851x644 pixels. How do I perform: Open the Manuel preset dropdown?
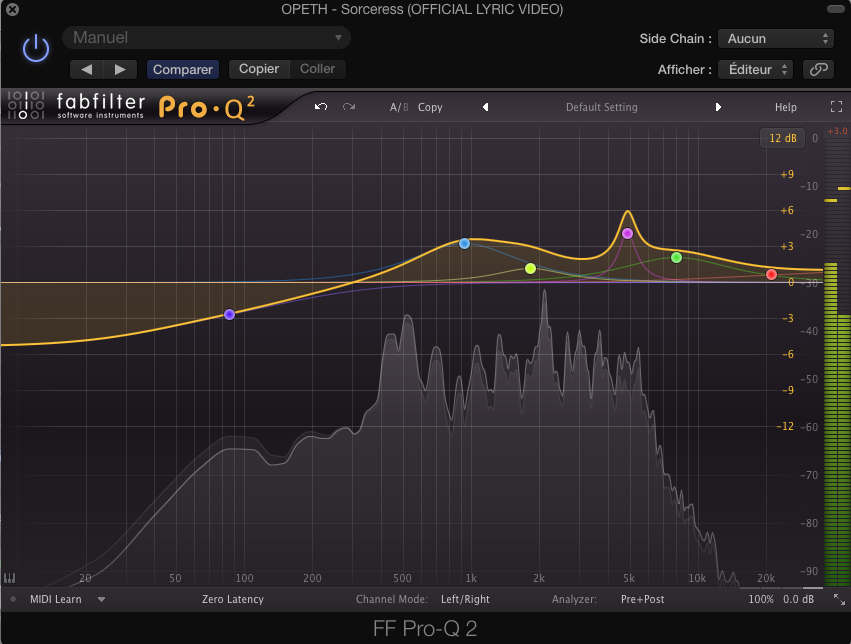click(x=206, y=37)
